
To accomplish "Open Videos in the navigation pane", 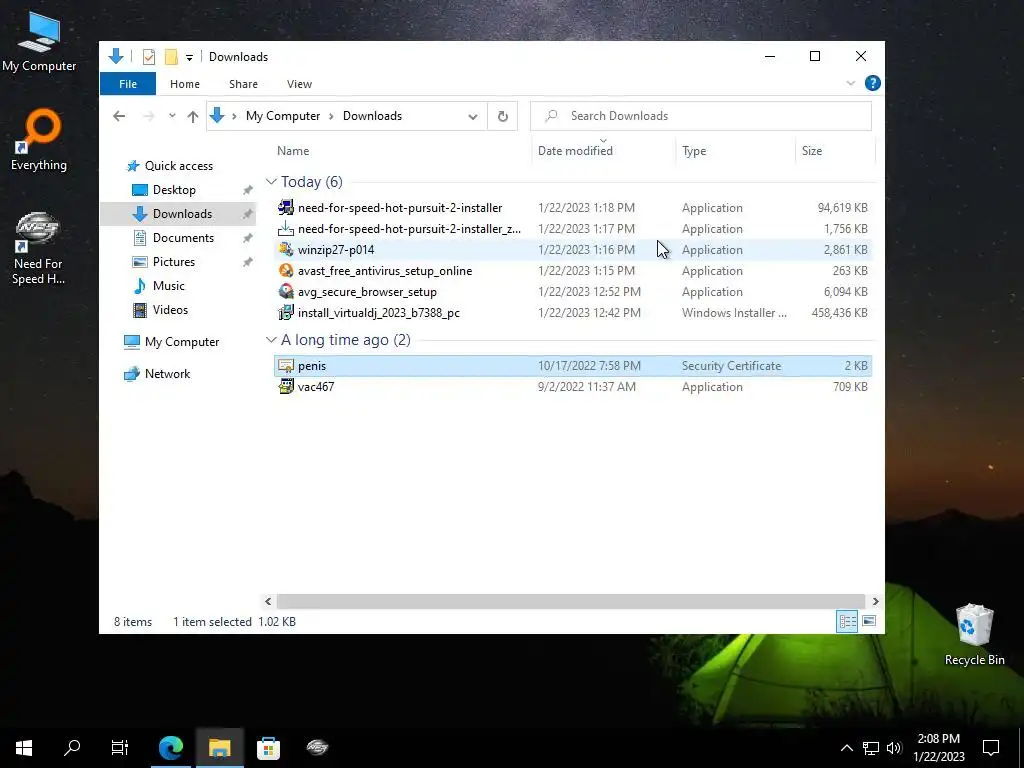I will point(170,310).
